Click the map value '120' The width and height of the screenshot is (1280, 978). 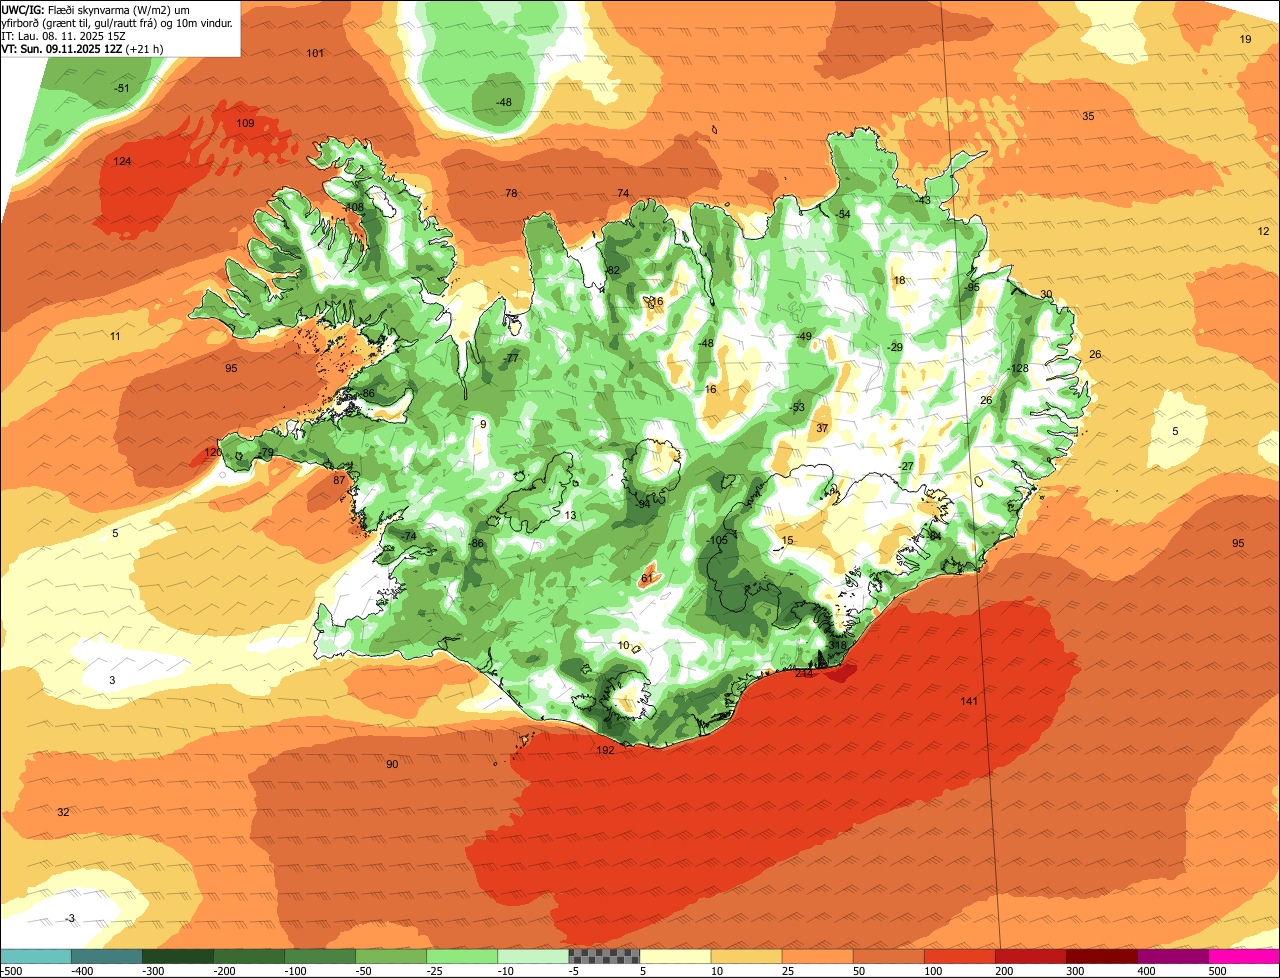(x=212, y=452)
